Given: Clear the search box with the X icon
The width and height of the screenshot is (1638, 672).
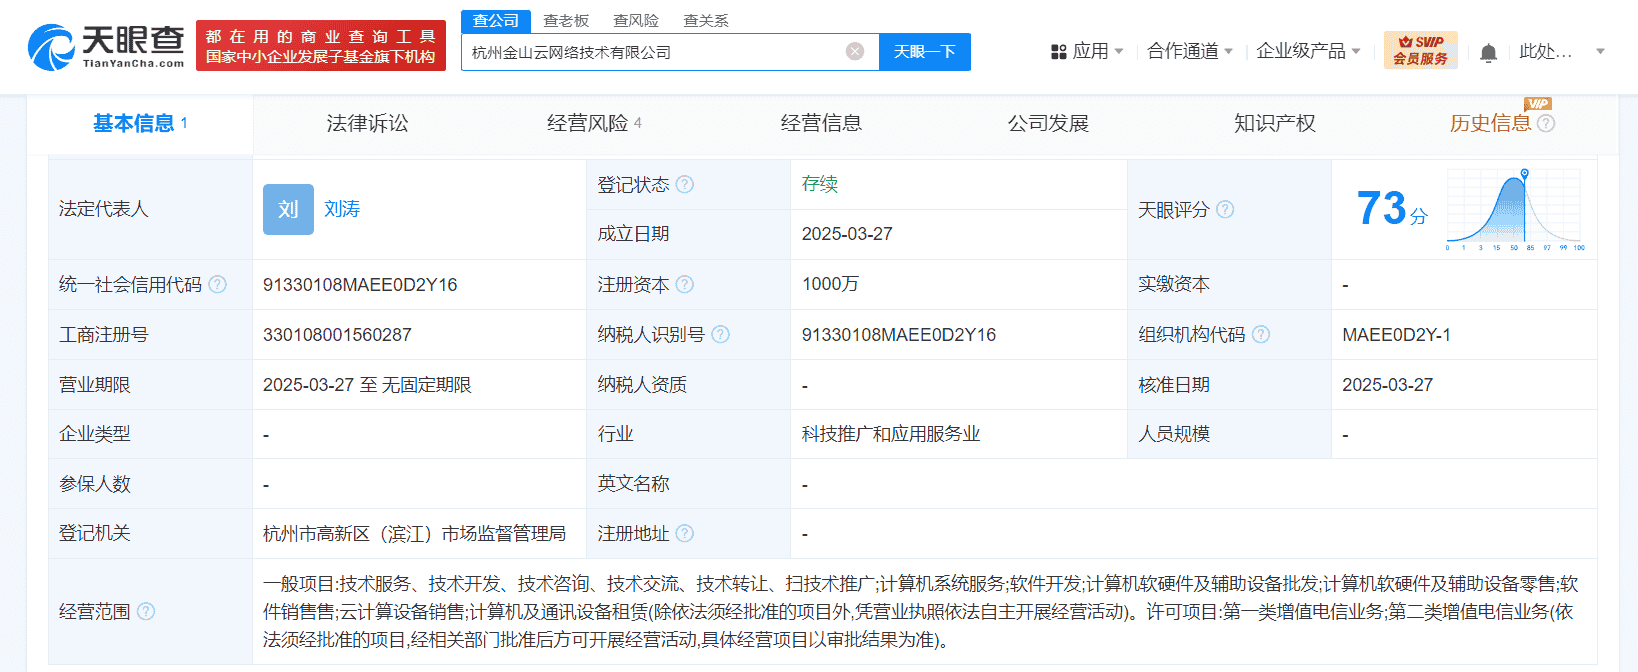Looking at the screenshot, I should tap(855, 51).
